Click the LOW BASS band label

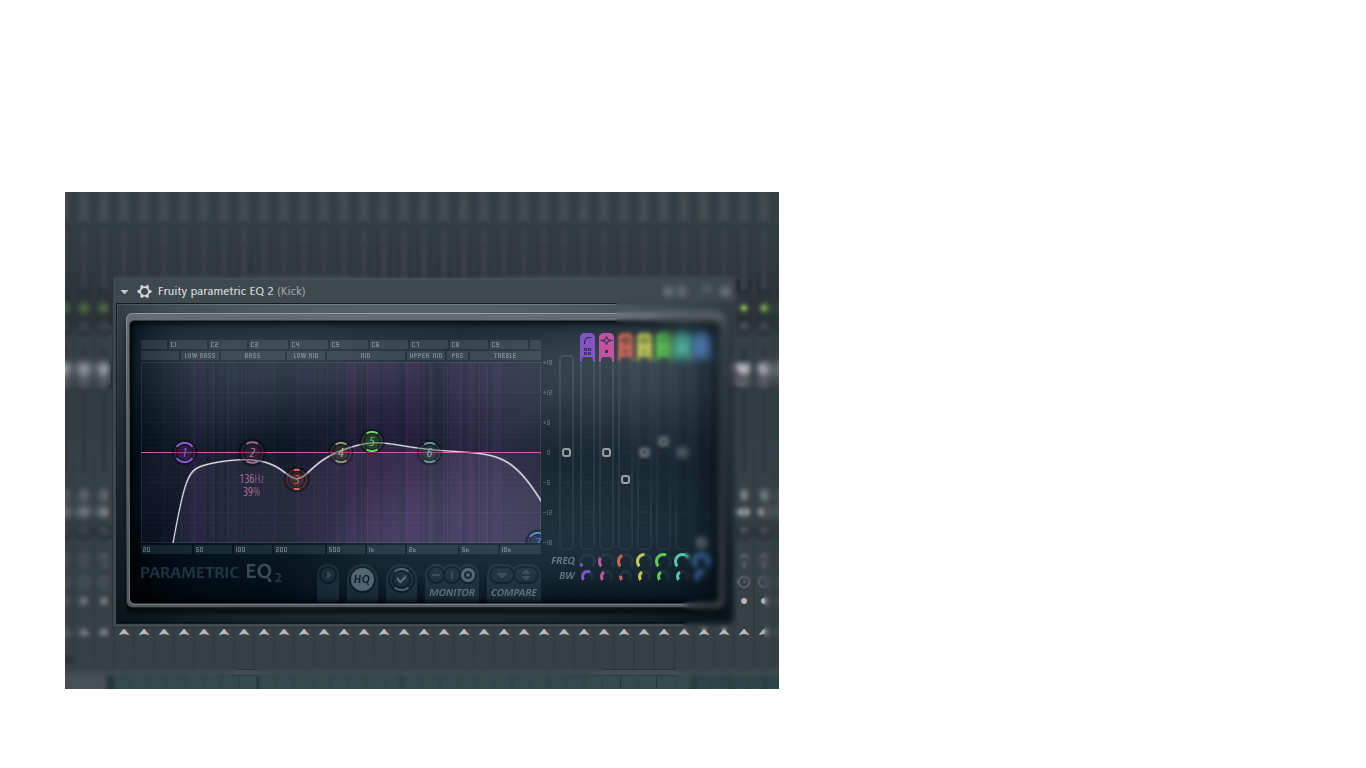pos(200,356)
